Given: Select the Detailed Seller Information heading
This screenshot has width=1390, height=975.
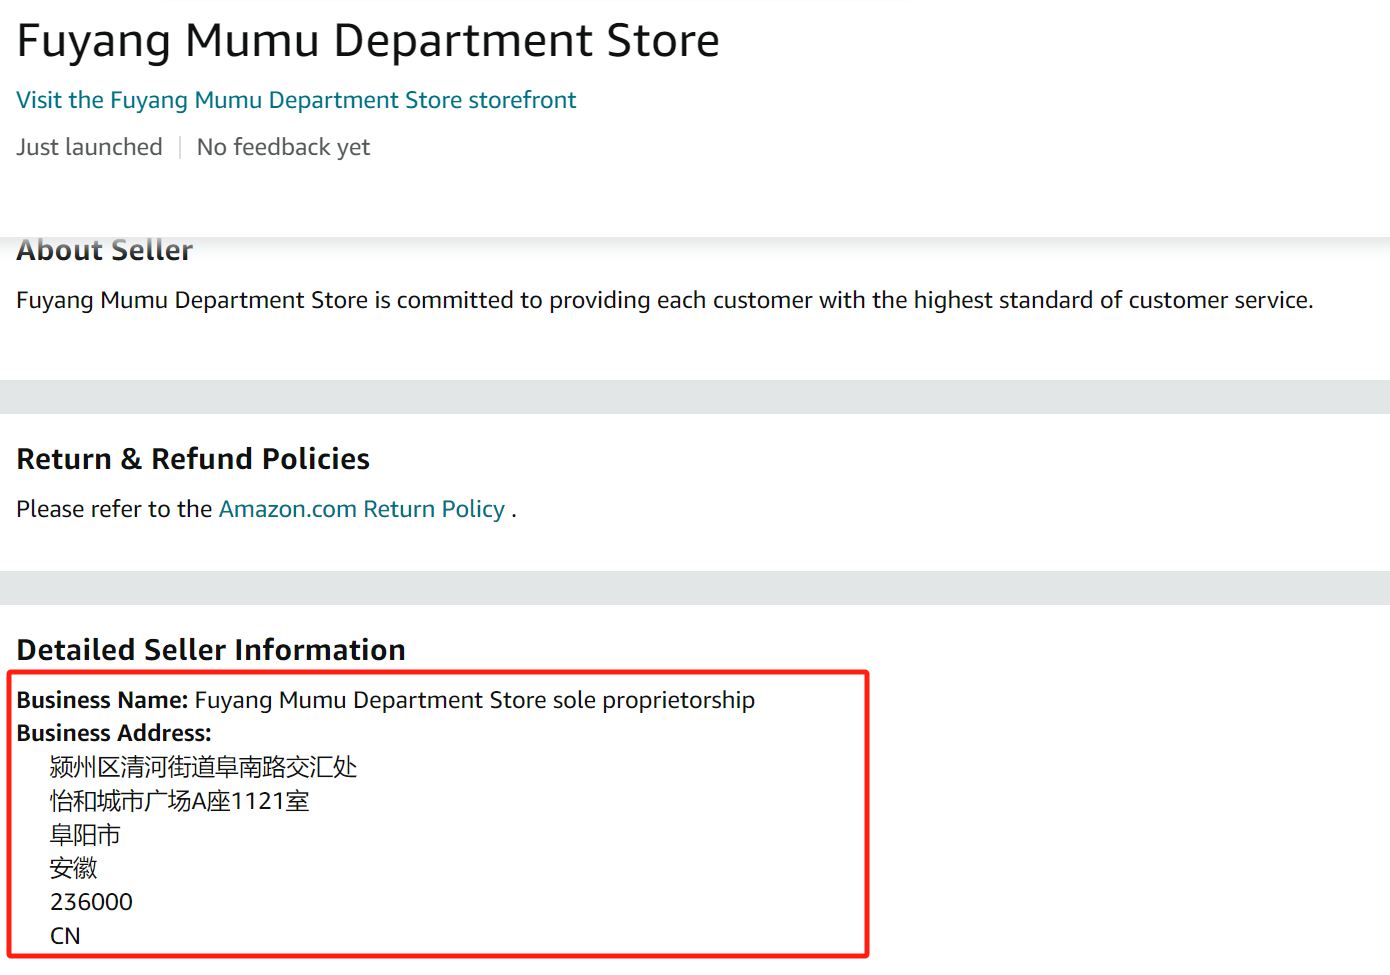Looking at the screenshot, I should pyautogui.click(x=211, y=650).
